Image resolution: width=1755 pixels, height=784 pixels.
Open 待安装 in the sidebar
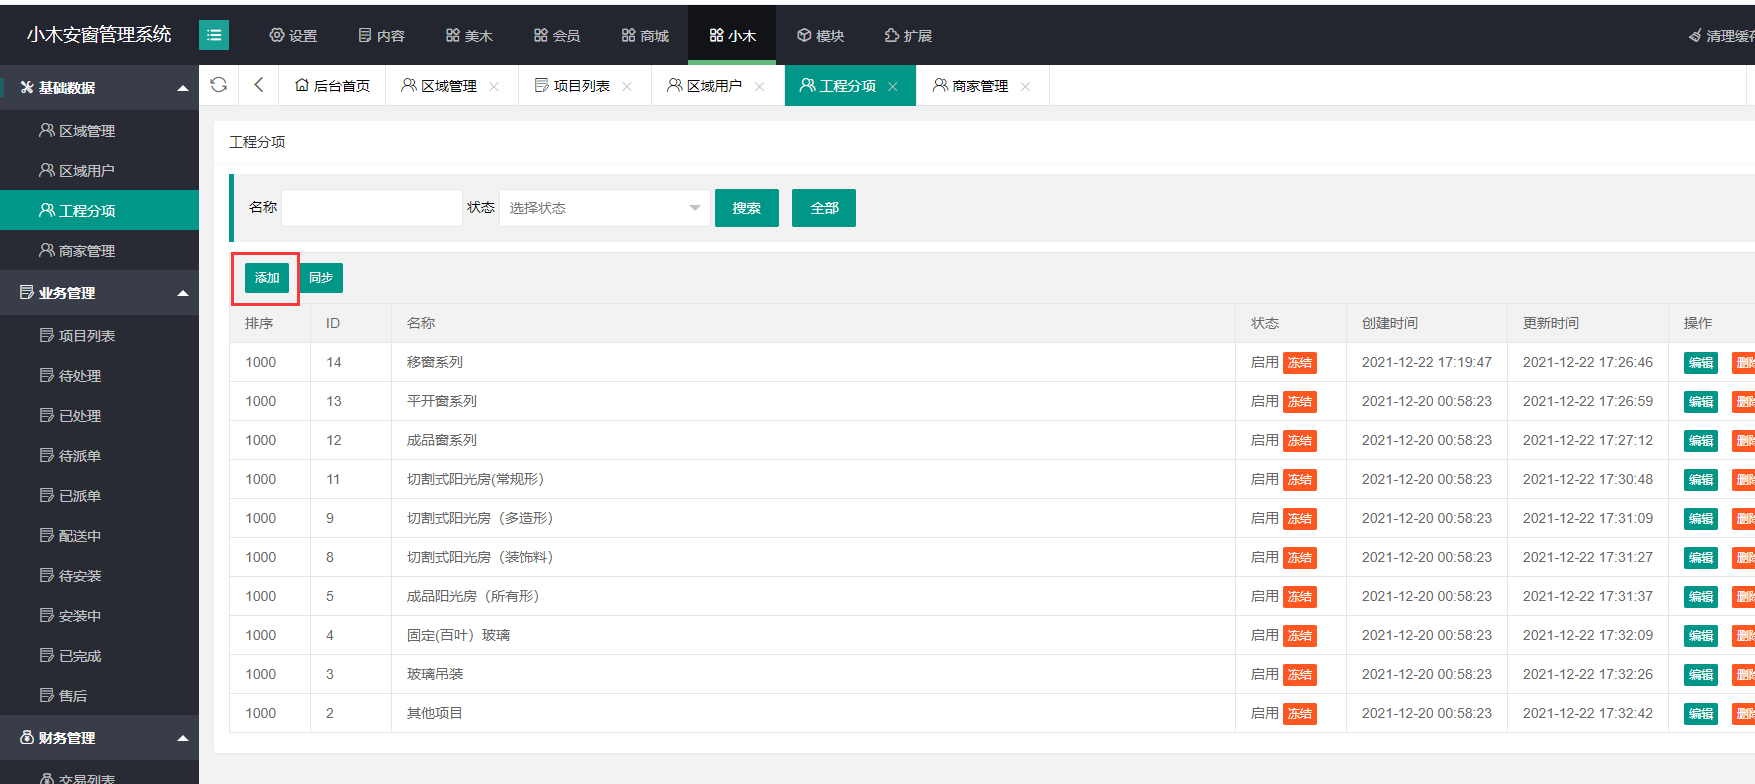pyautogui.click(x=99, y=576)
